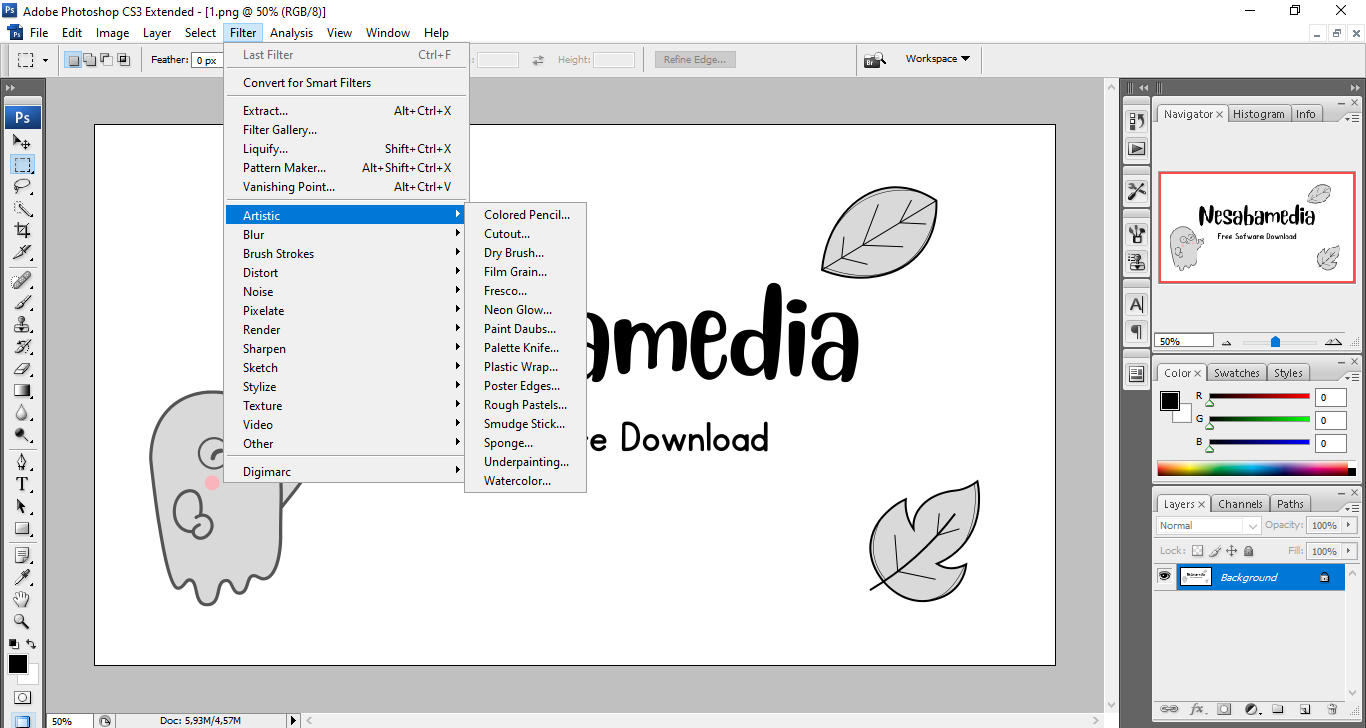Activate the Hand tool

point(22,599)
